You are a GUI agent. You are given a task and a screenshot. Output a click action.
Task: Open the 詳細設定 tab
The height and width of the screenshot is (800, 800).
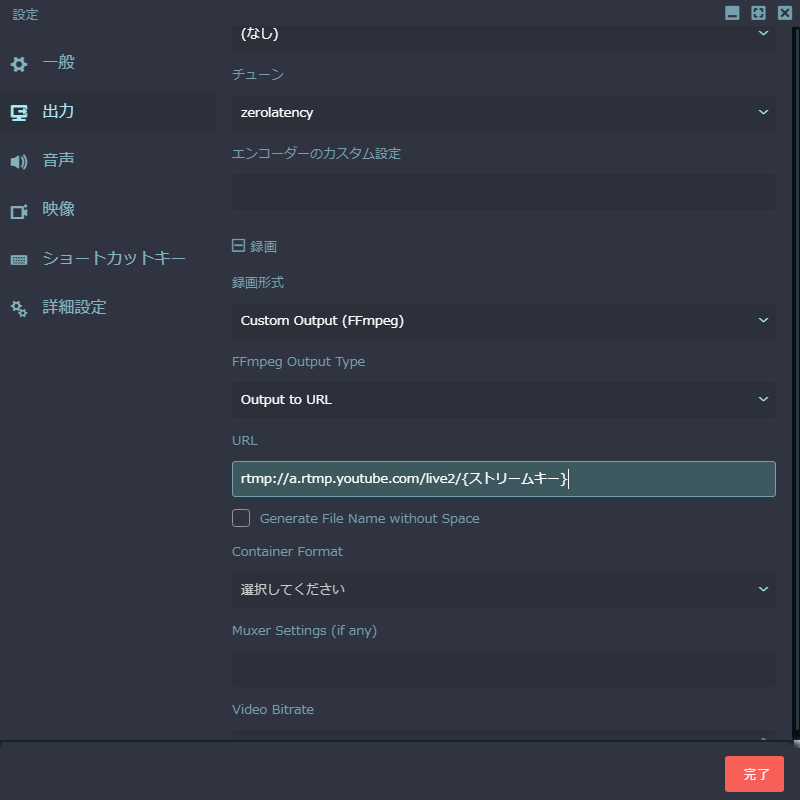click(108, 308)
